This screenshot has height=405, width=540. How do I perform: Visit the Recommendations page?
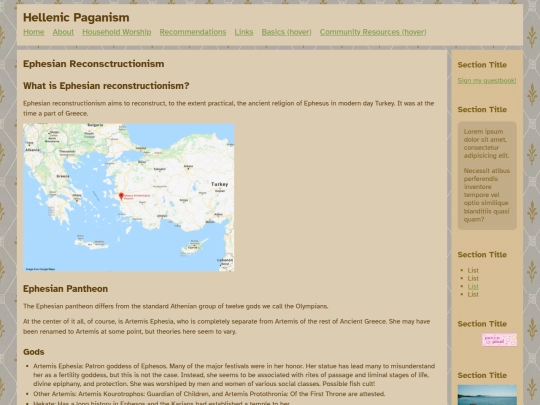coord(193,32)
